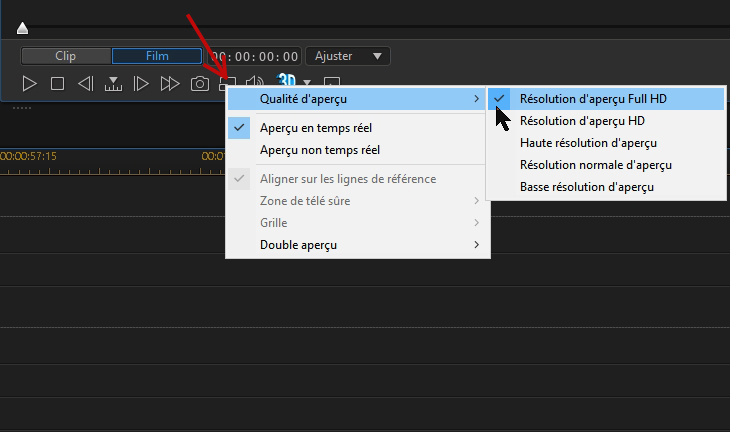Click the seek-by-unit timeline icon
This screenshot has width=730, height=432.
(x=113, y=84)
